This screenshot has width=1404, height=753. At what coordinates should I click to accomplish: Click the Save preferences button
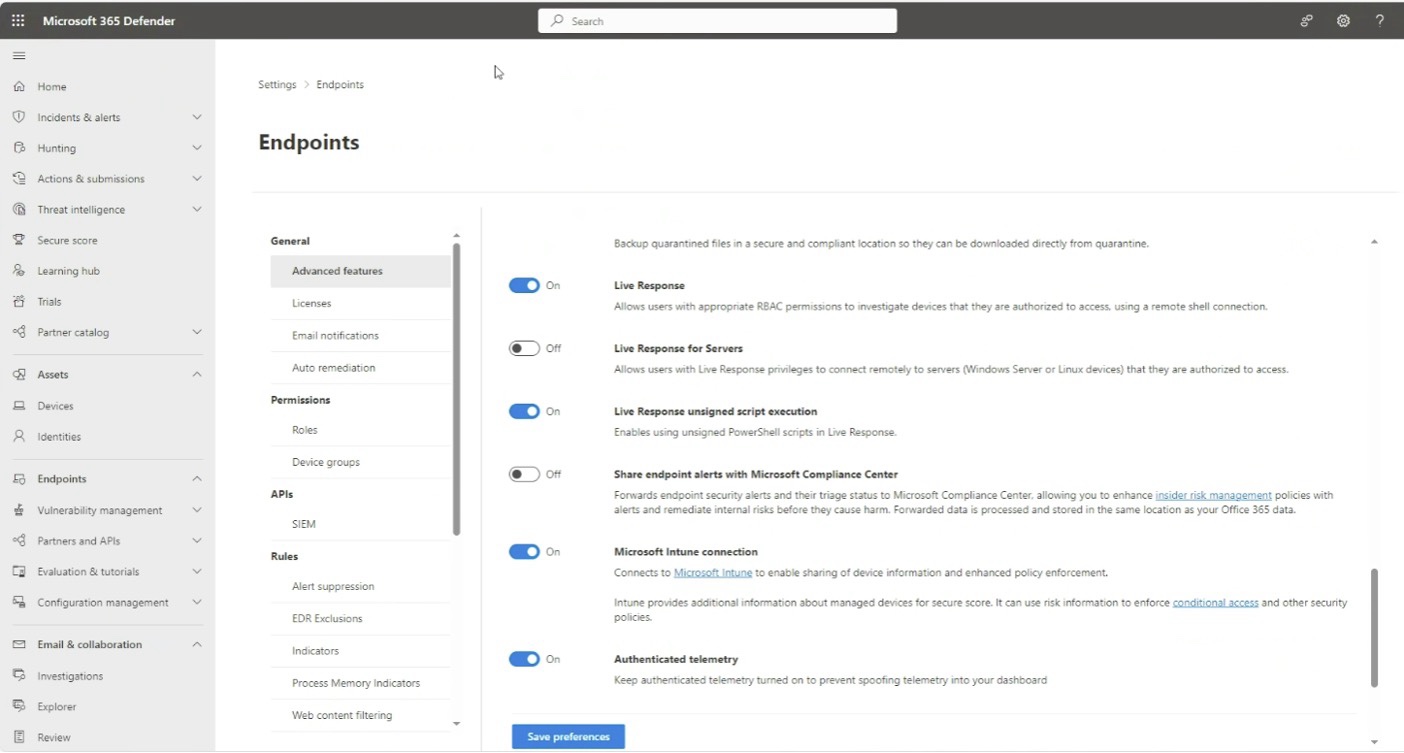[x=567, y=736]
